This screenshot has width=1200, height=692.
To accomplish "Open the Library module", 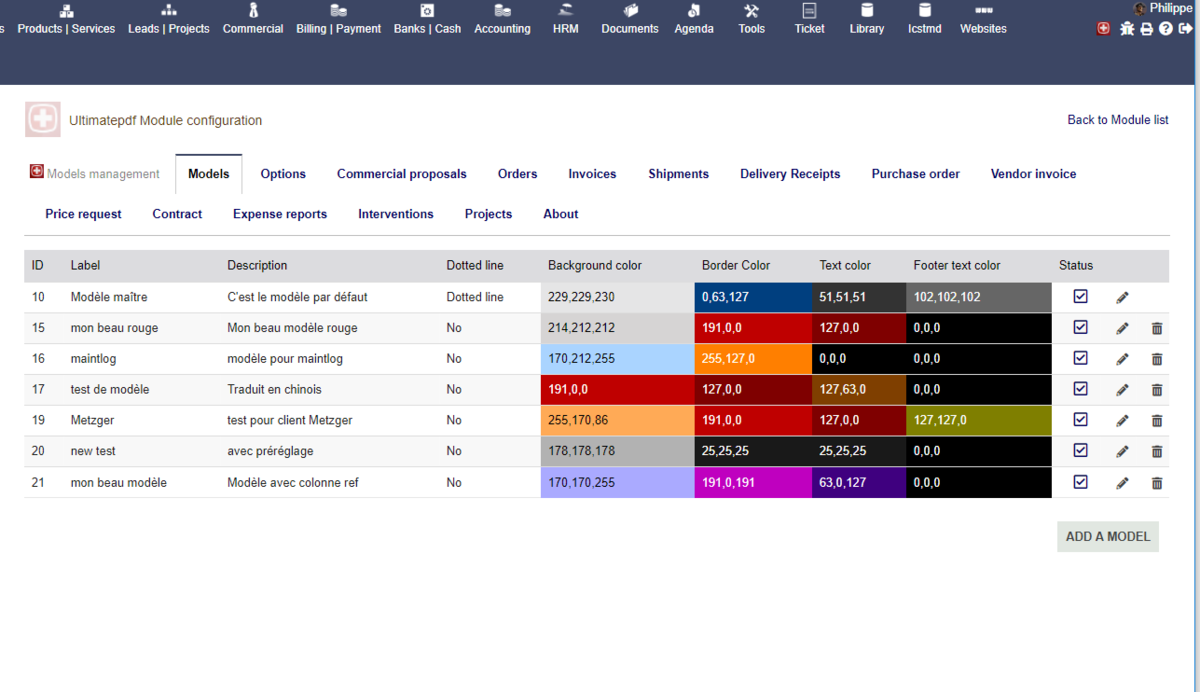I will [867, 19].
